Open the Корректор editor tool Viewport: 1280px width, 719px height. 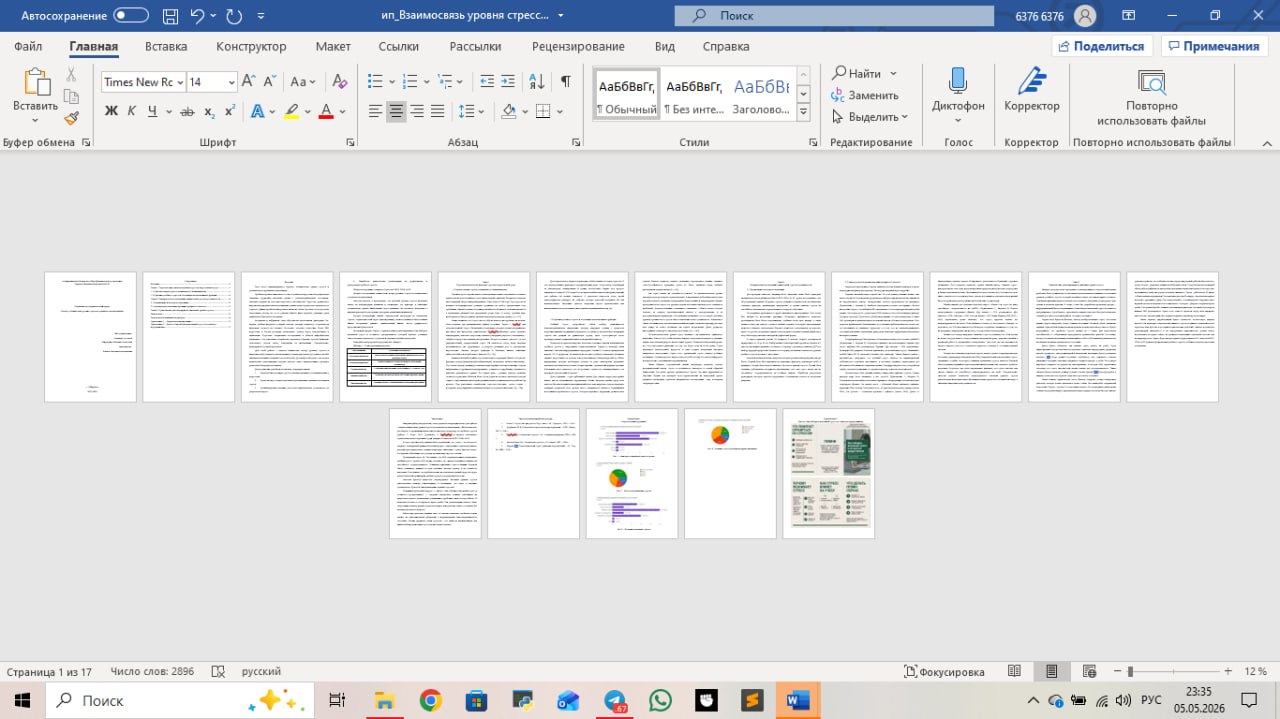tap(1032, 90)
